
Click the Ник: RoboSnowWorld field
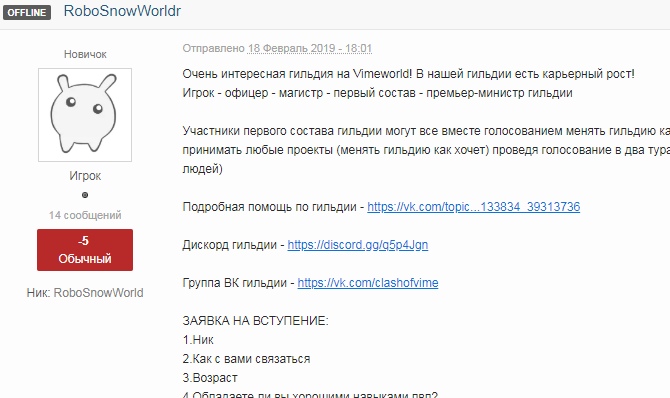point(85,293)
